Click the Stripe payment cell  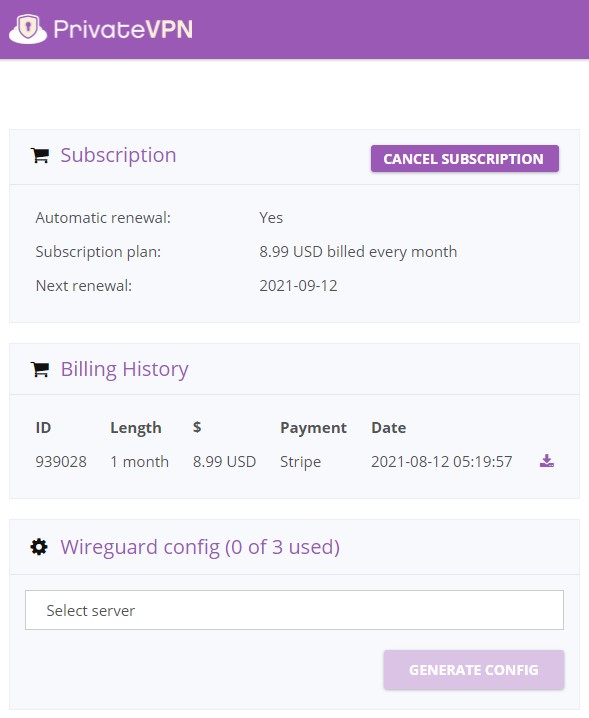point(300,461)
